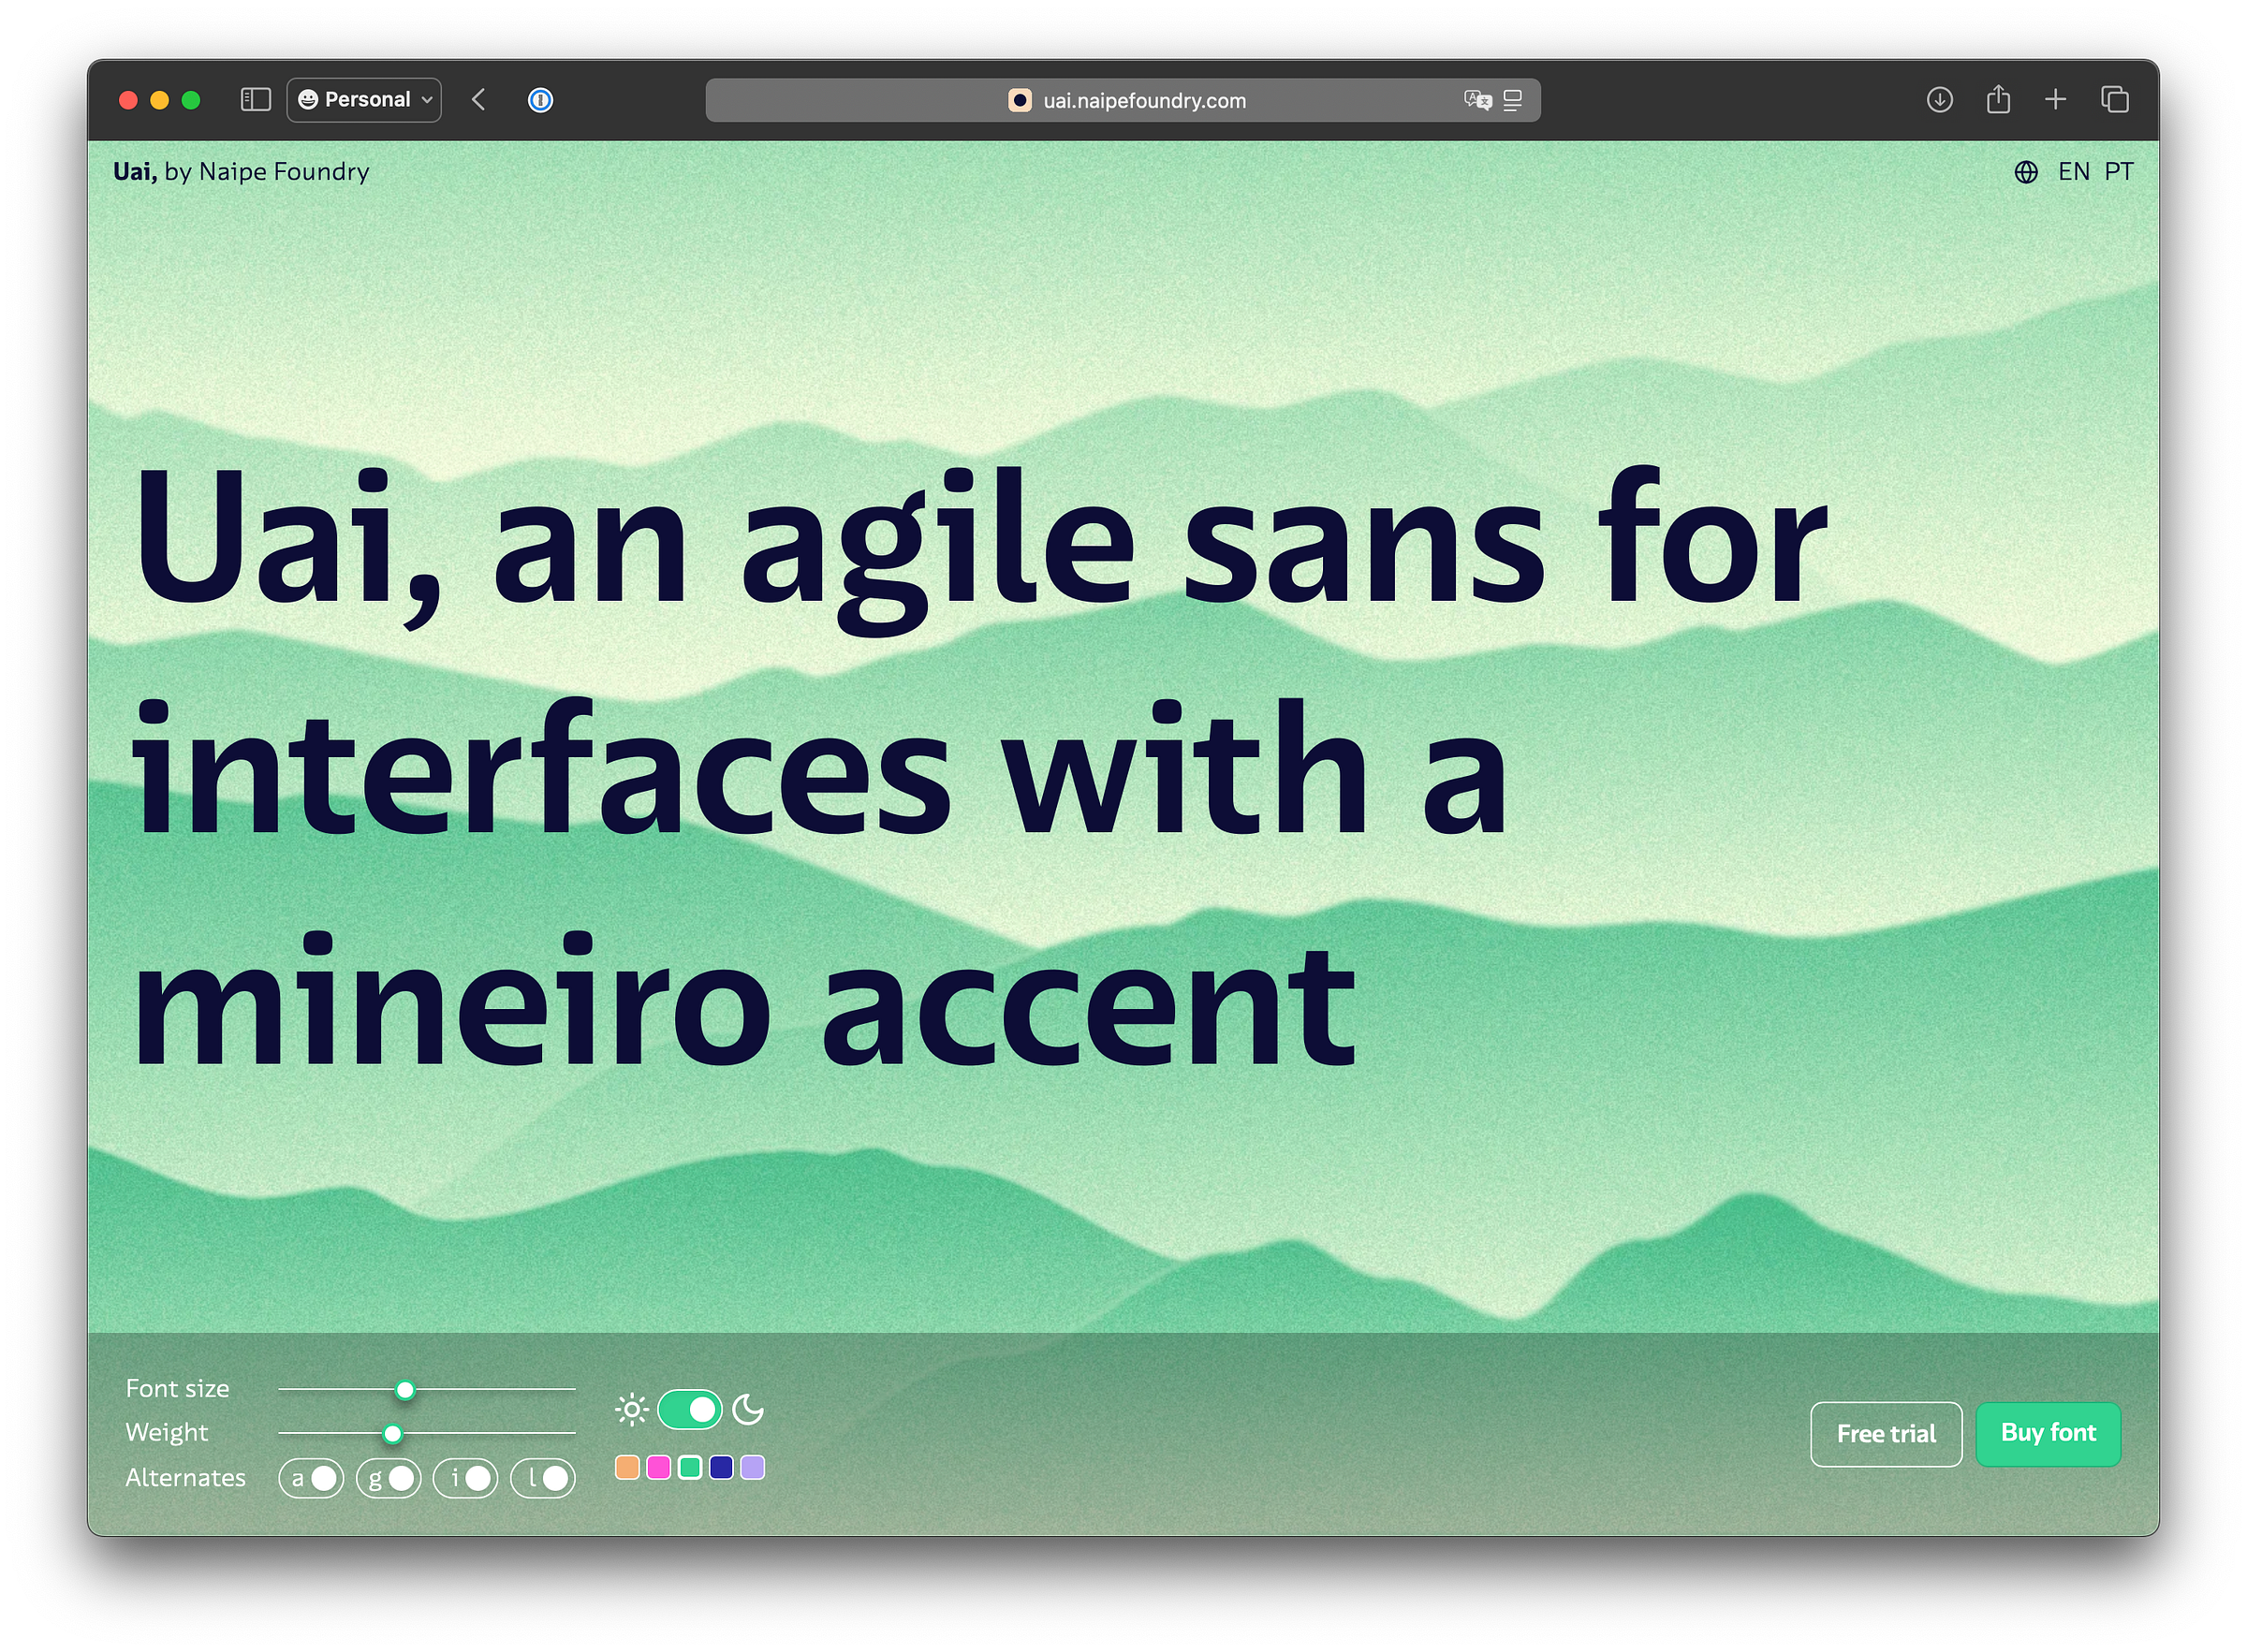The height and width of the screenshot is (1652, 2247).
Task: Select the orange color swatch
Action: [x=627, y=1467]
